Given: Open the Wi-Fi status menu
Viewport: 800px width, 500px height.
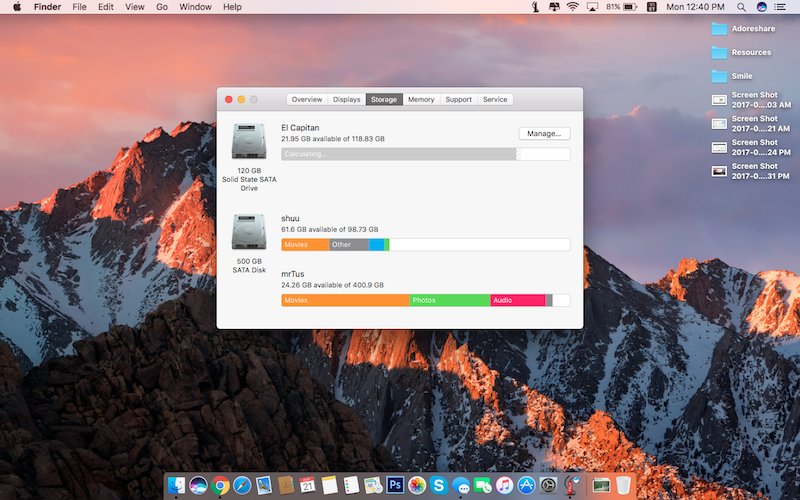Looking at the screenshot, I should point(572,7).
